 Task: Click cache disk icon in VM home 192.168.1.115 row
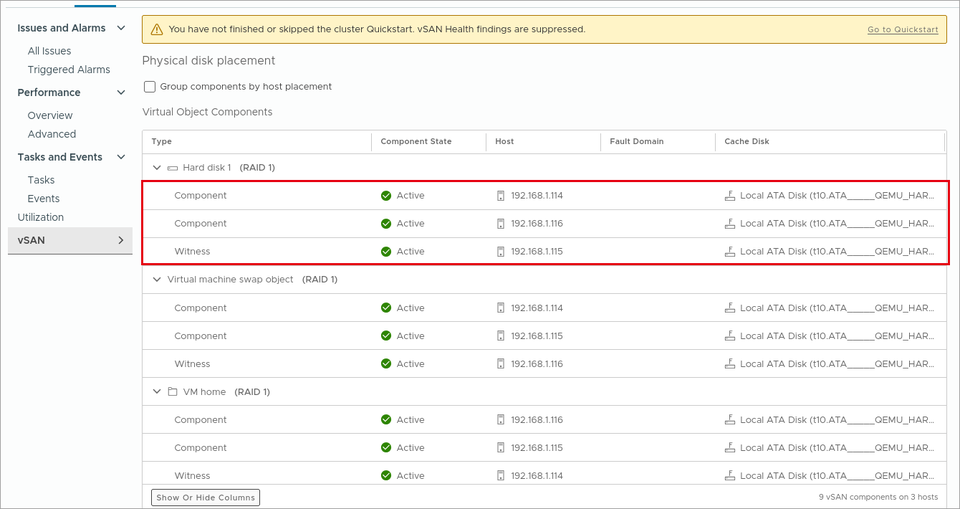(x=730, y=448)
